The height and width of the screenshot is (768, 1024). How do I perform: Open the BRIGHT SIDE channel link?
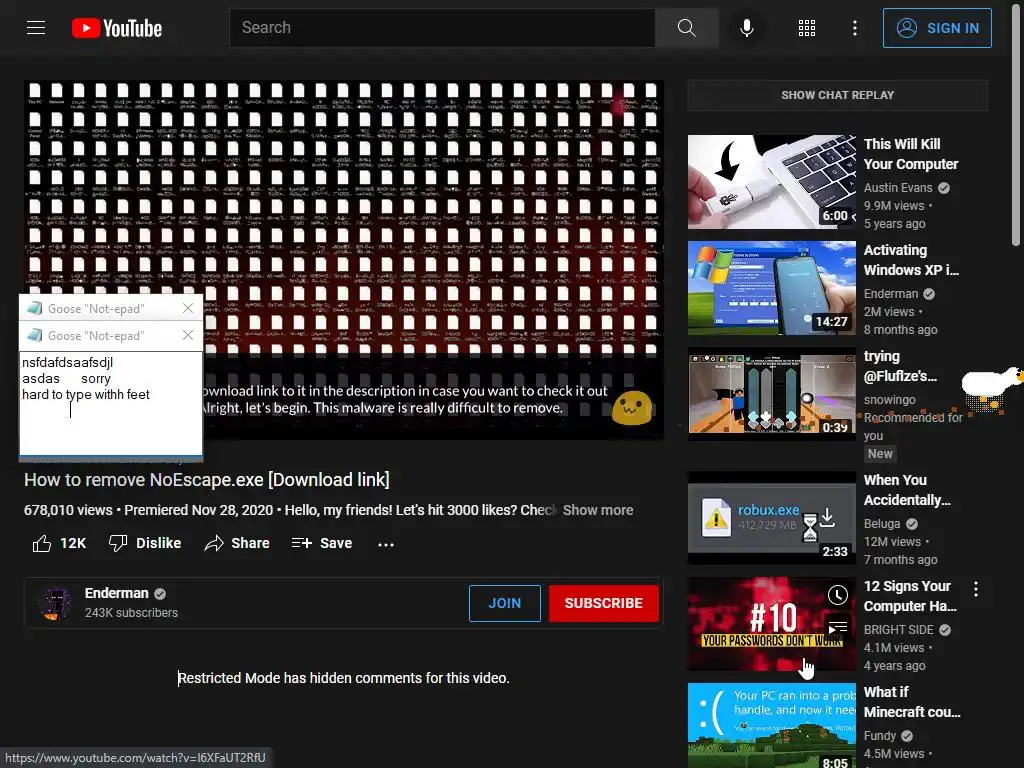coord(899,630)
